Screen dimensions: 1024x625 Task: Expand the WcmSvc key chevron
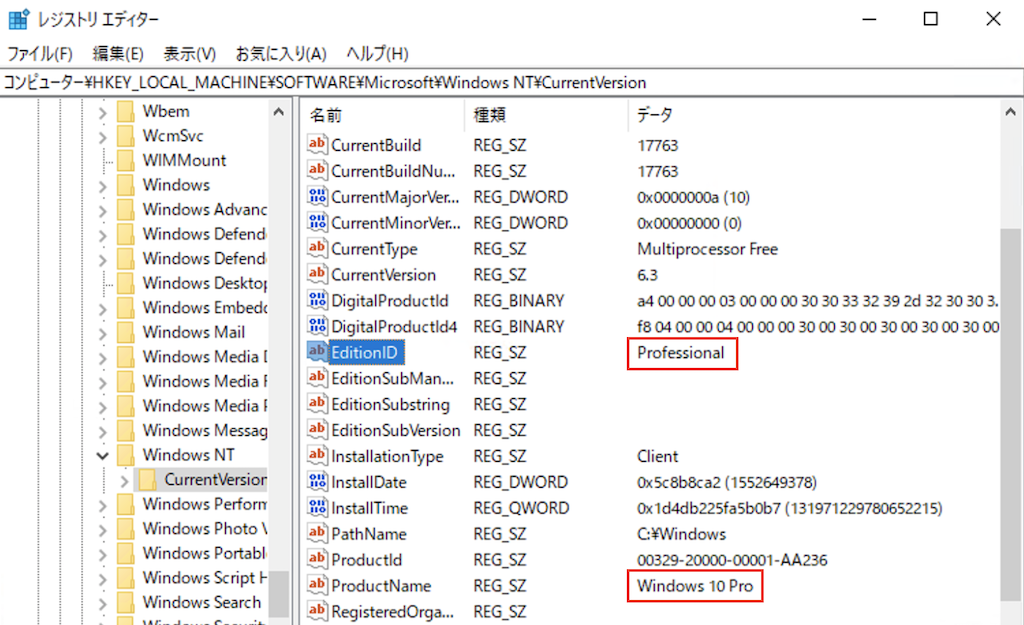click(x=102, y=136)
